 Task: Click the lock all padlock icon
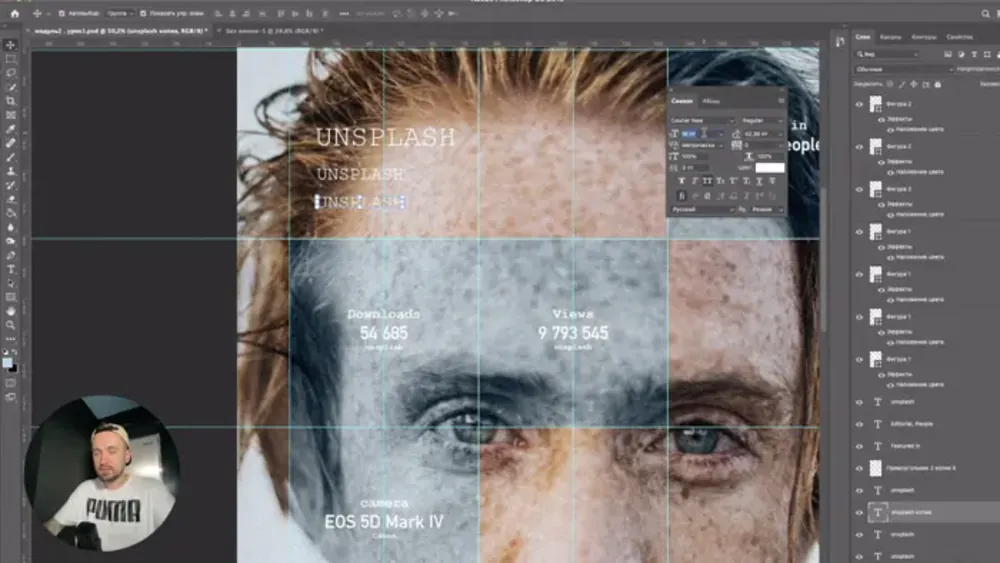pyautogui.click(x=938, y=84)
